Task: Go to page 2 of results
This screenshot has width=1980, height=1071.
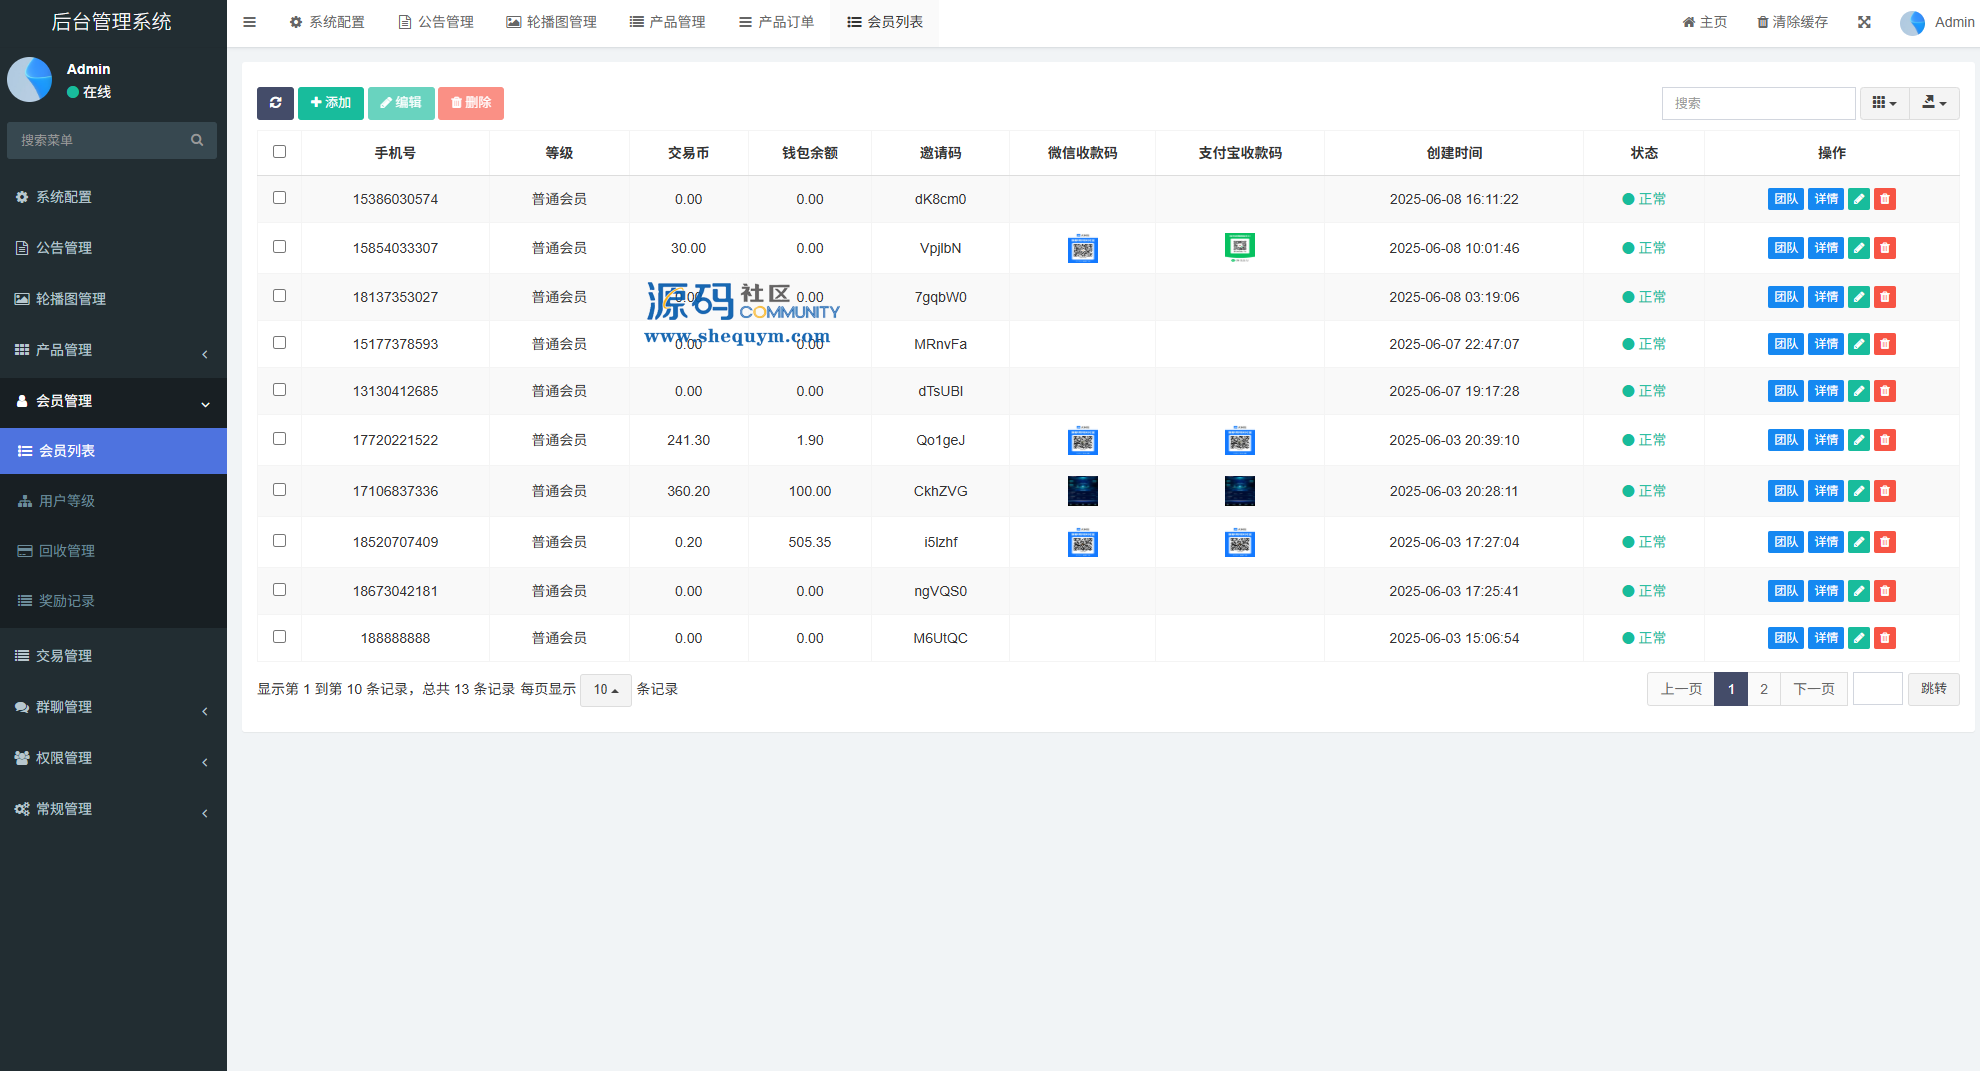Action: coord(1764,689)
